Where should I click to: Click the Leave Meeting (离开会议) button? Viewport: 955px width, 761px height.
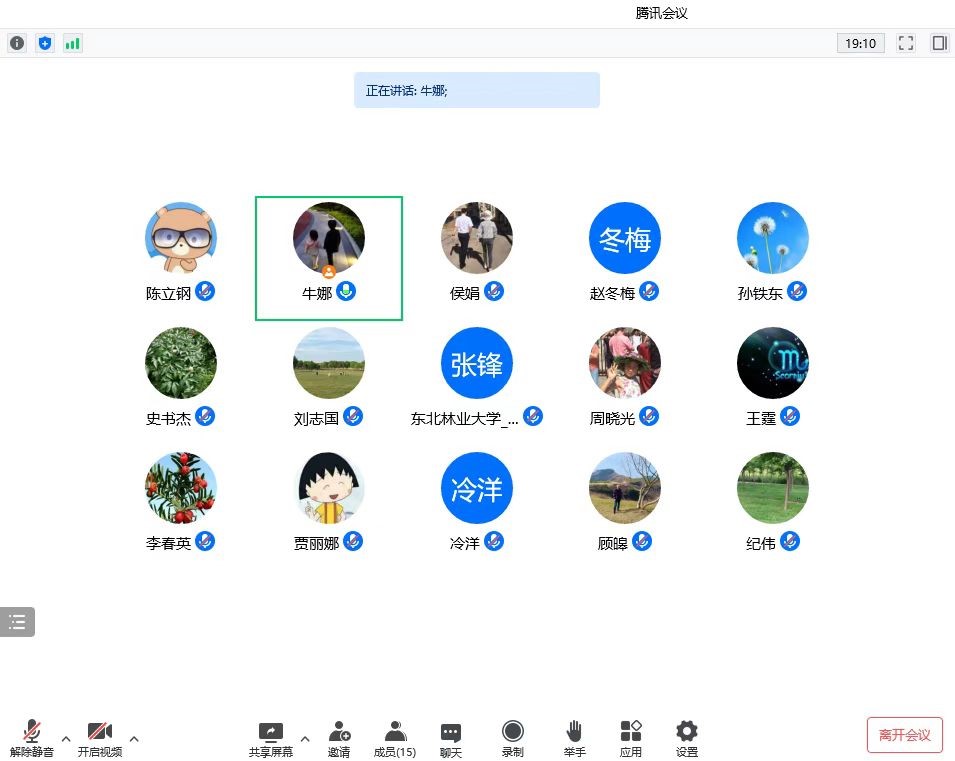(x=904, y=735)
